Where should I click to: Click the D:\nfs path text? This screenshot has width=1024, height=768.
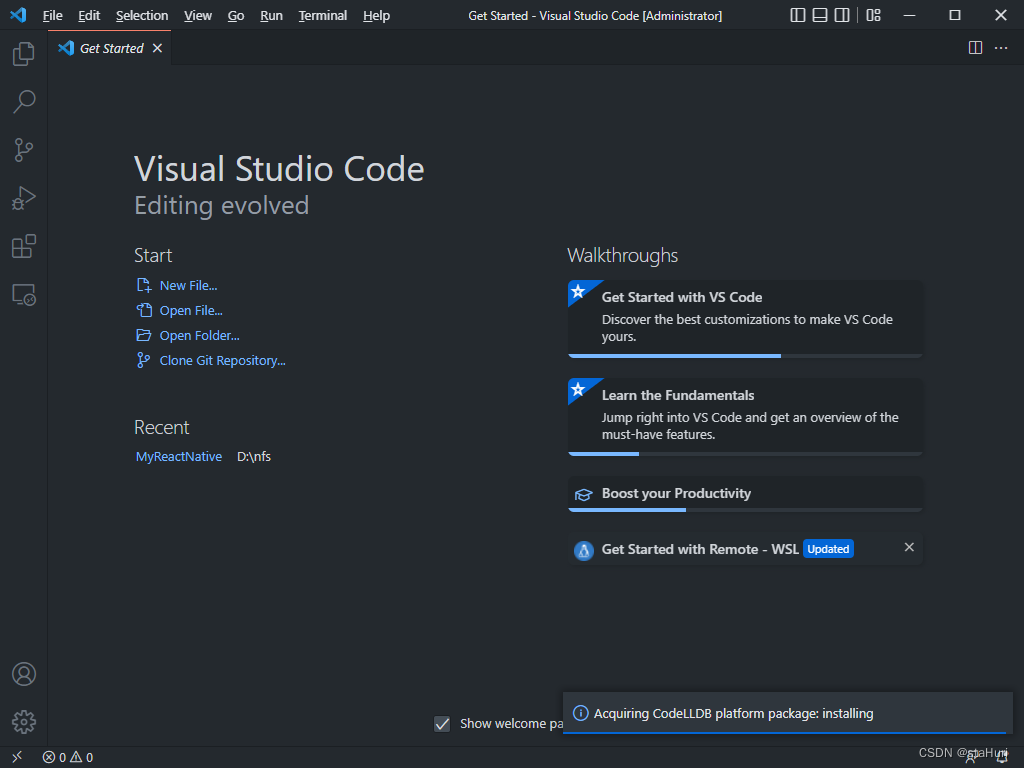[253, 456]
